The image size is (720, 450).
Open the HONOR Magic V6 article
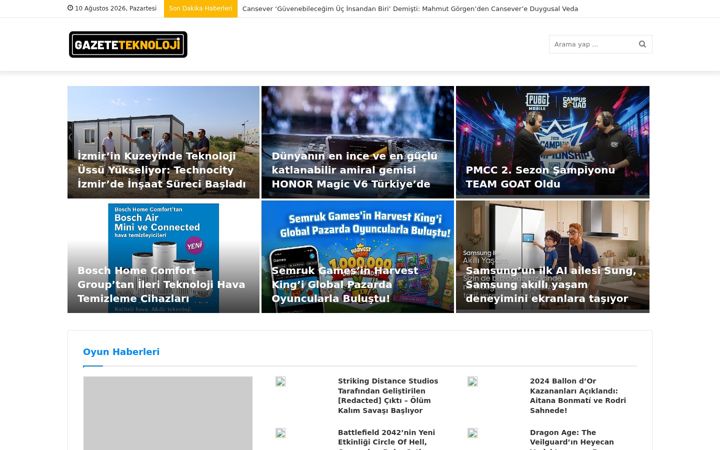click(358, 142)
